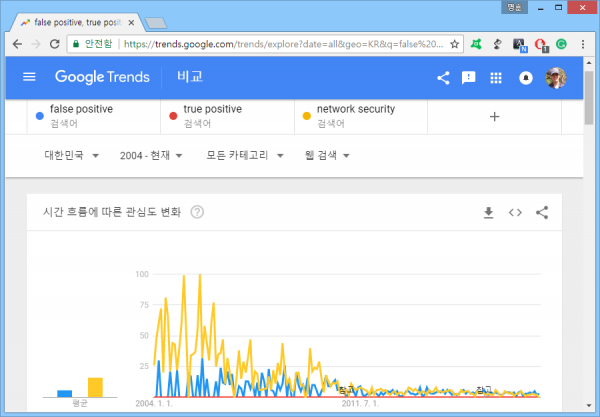Open the 대한민국 region dropdown
Image resolution: width=600 pixels, height=417 pixels.
(72, 155)
